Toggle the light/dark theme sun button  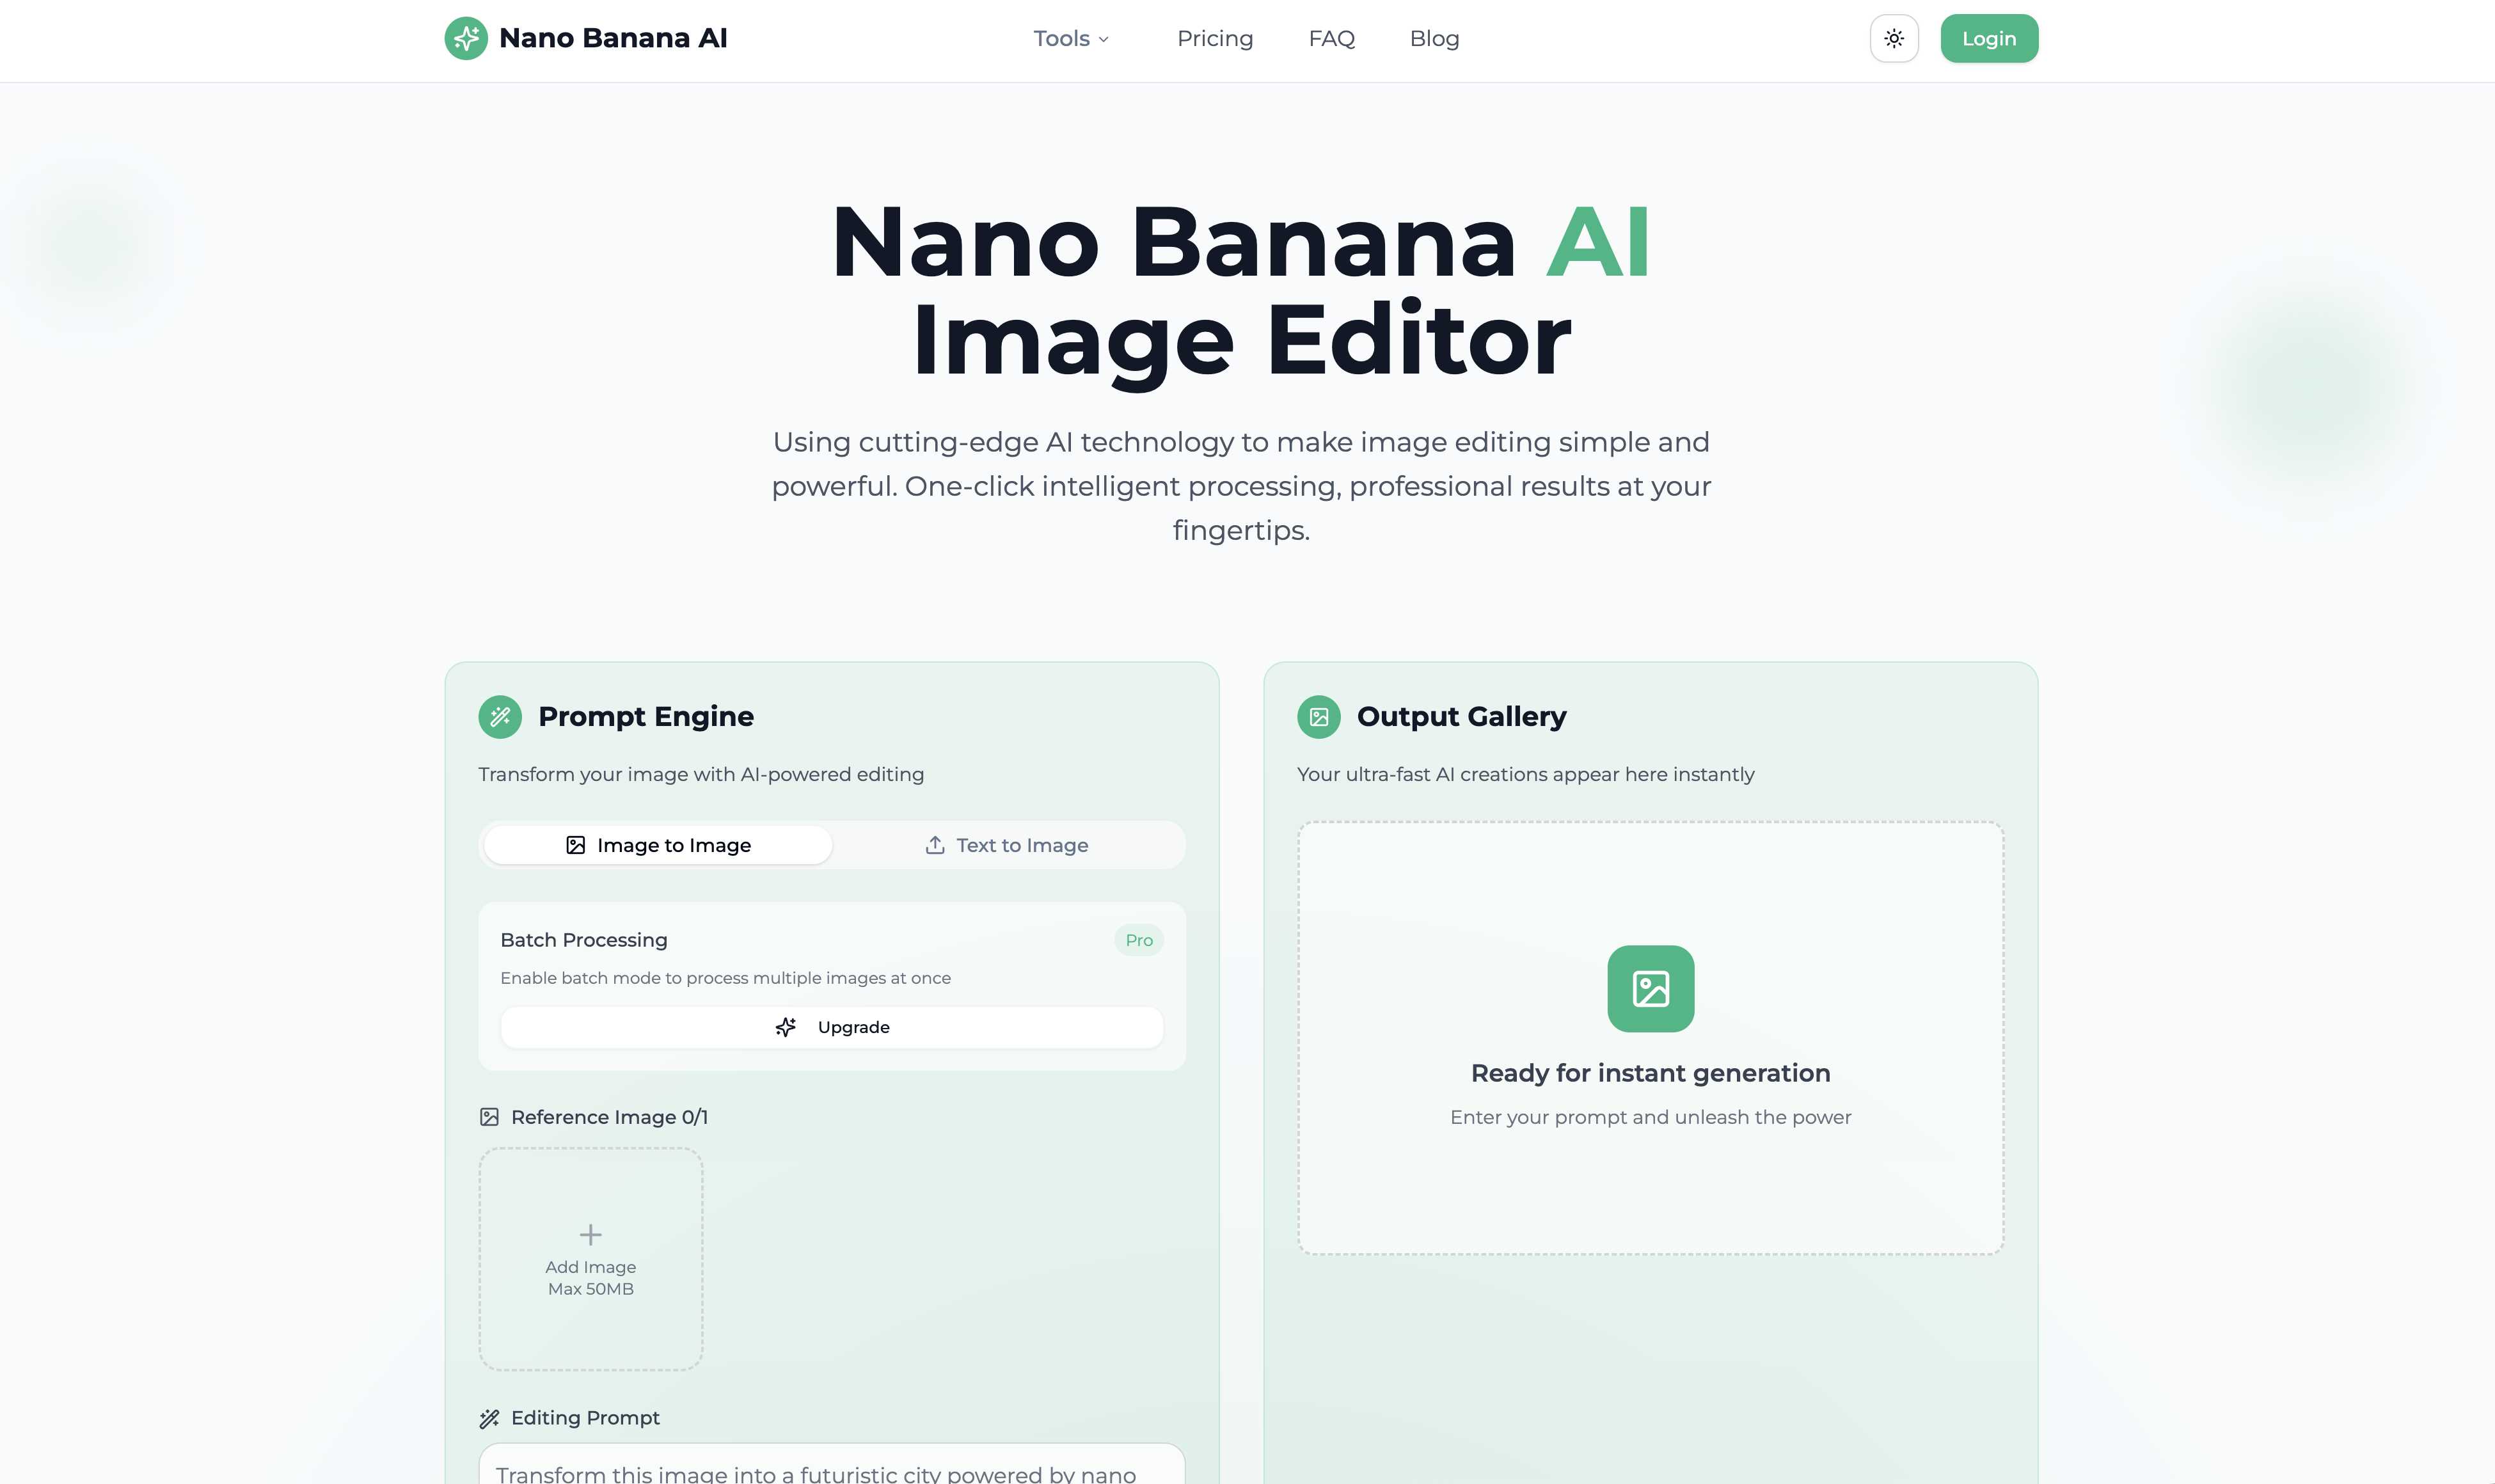pyautogui.click(x=1894, y=38)
